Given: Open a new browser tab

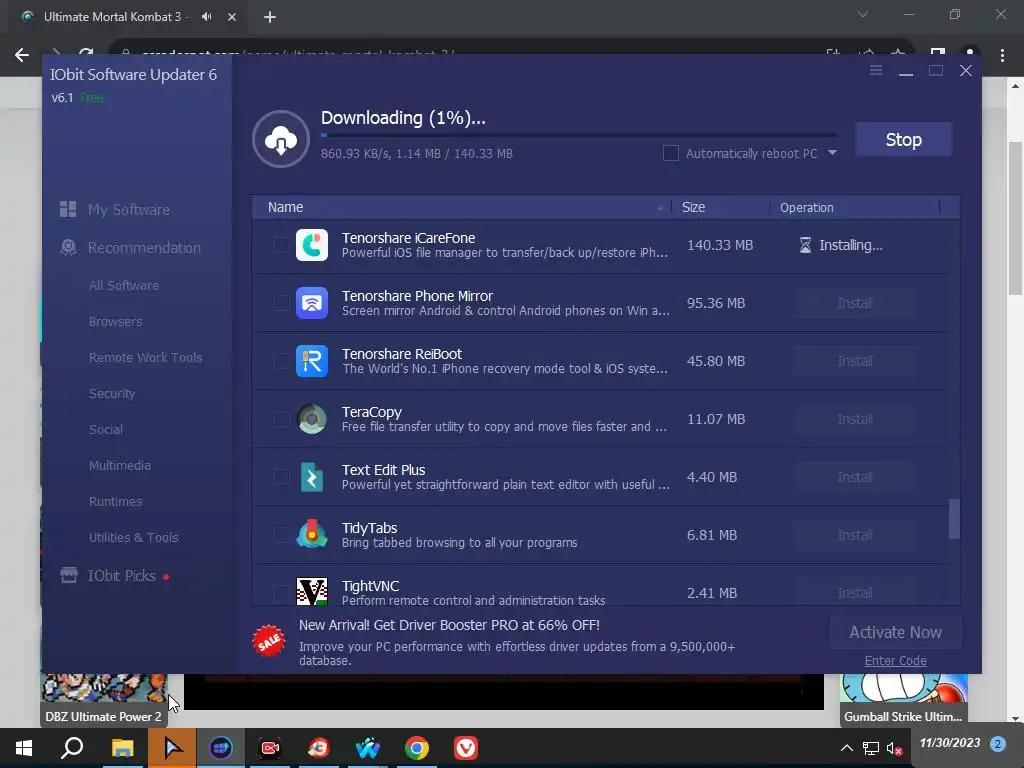Looking at the screenshot, I should pos(270,17).
